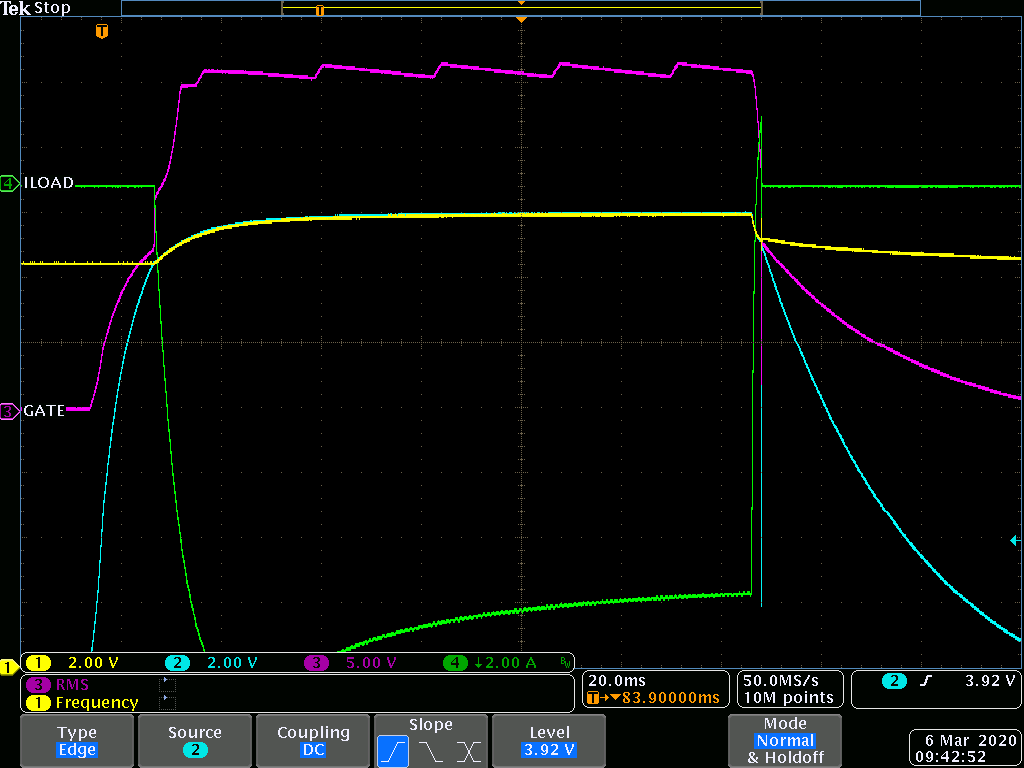Click the blue DC value in Coupling button

point(313,750)
